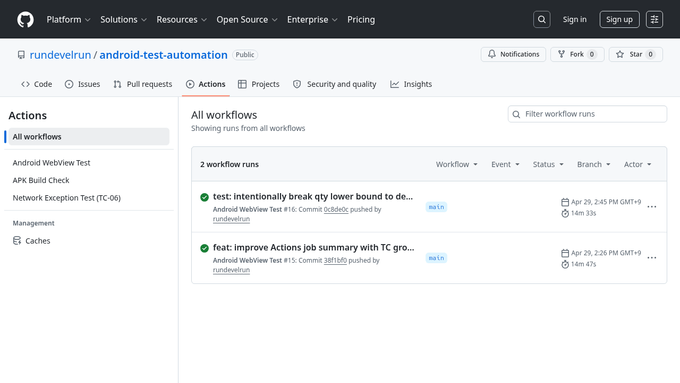
Task: Click the filter search magnifier icon
Action: click(x=516, y=115)
